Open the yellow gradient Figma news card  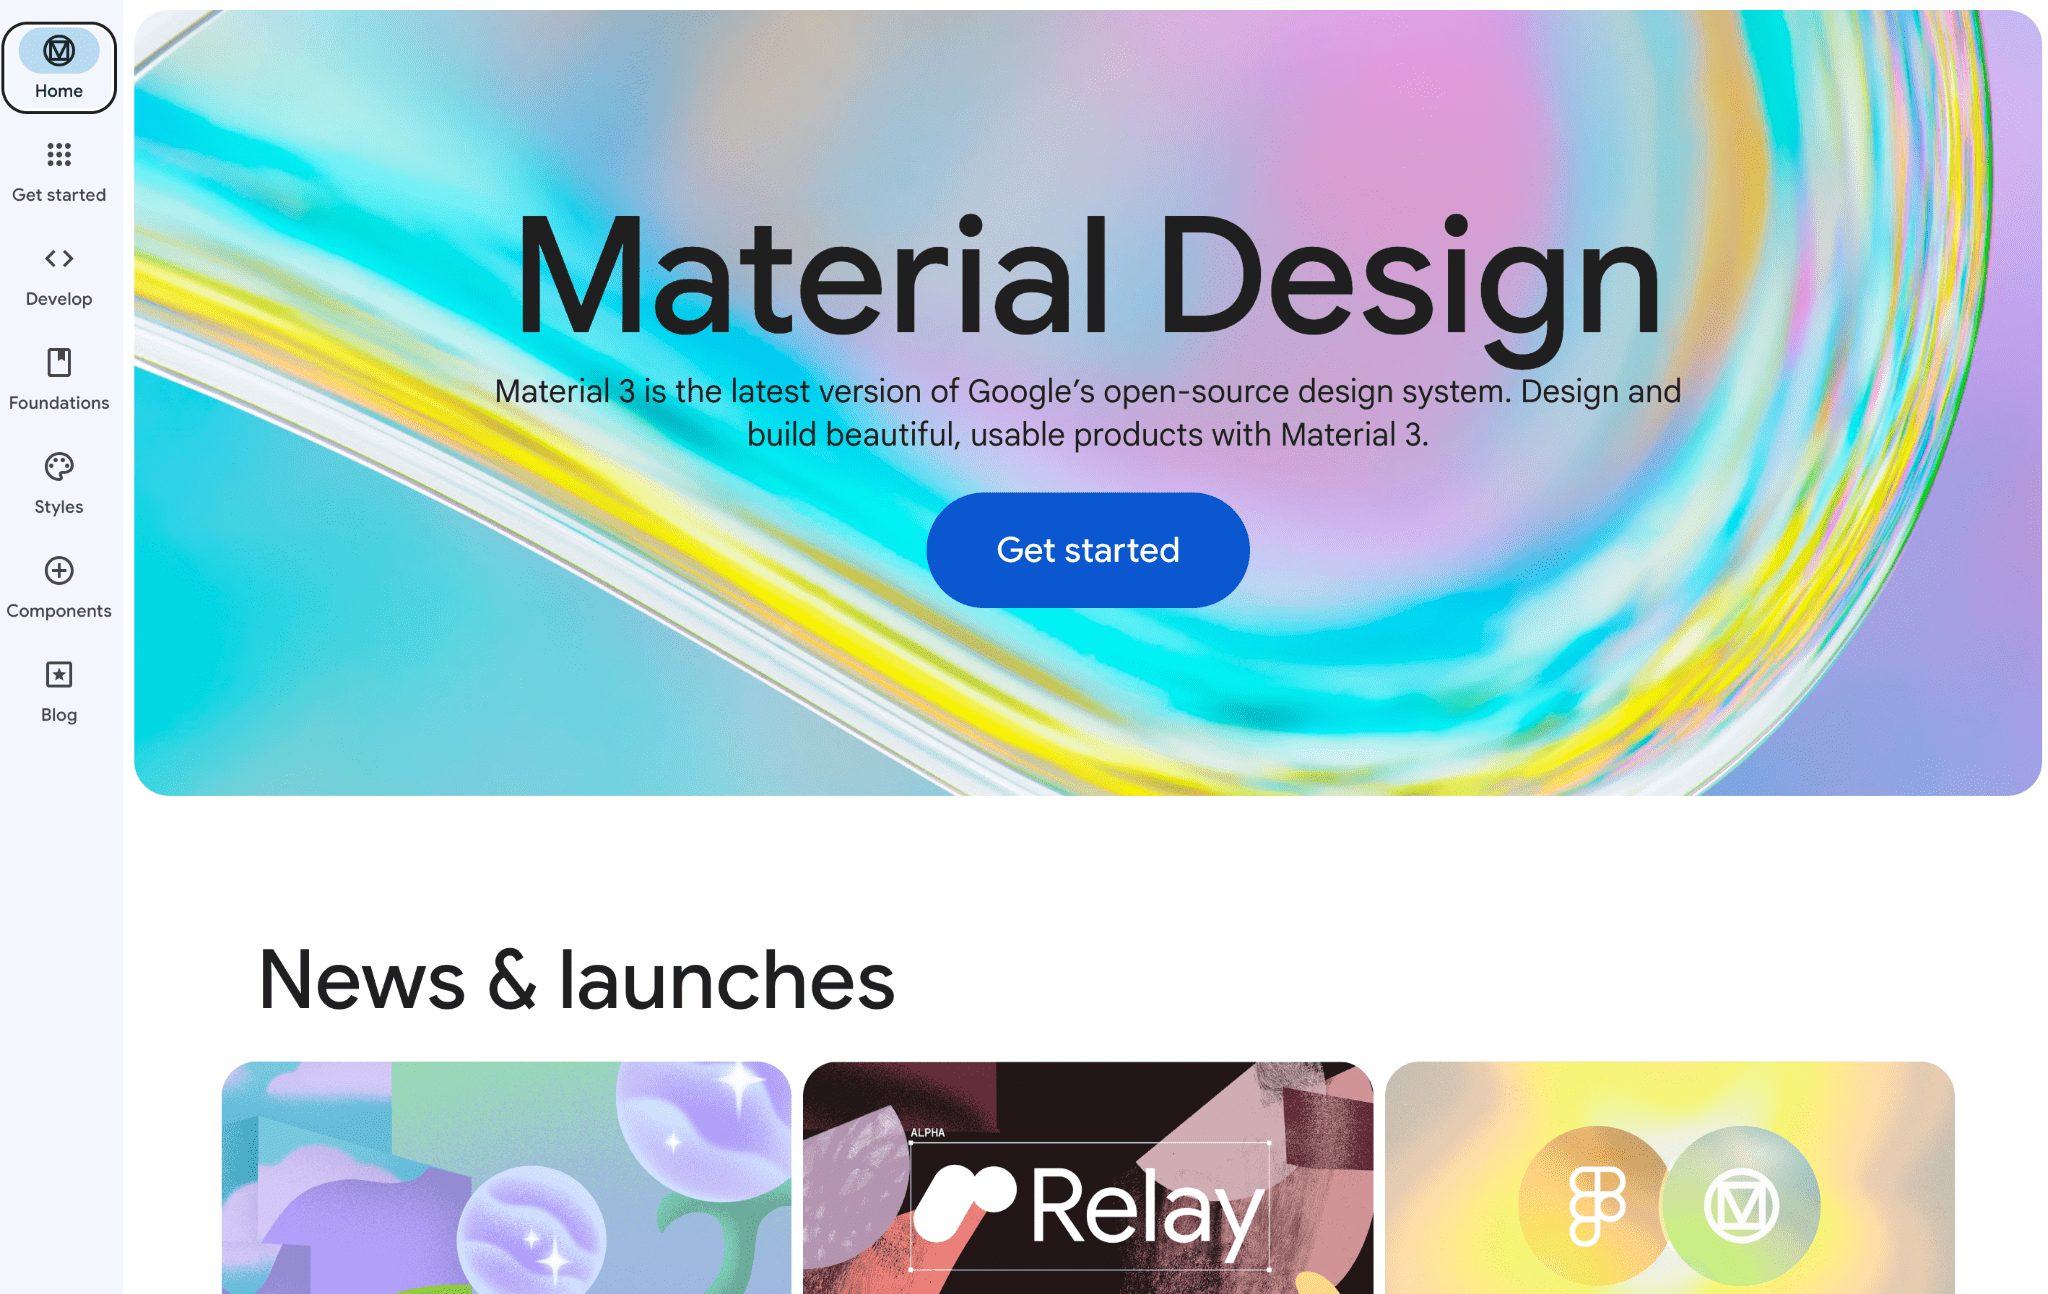(x=1670, y=1178)
